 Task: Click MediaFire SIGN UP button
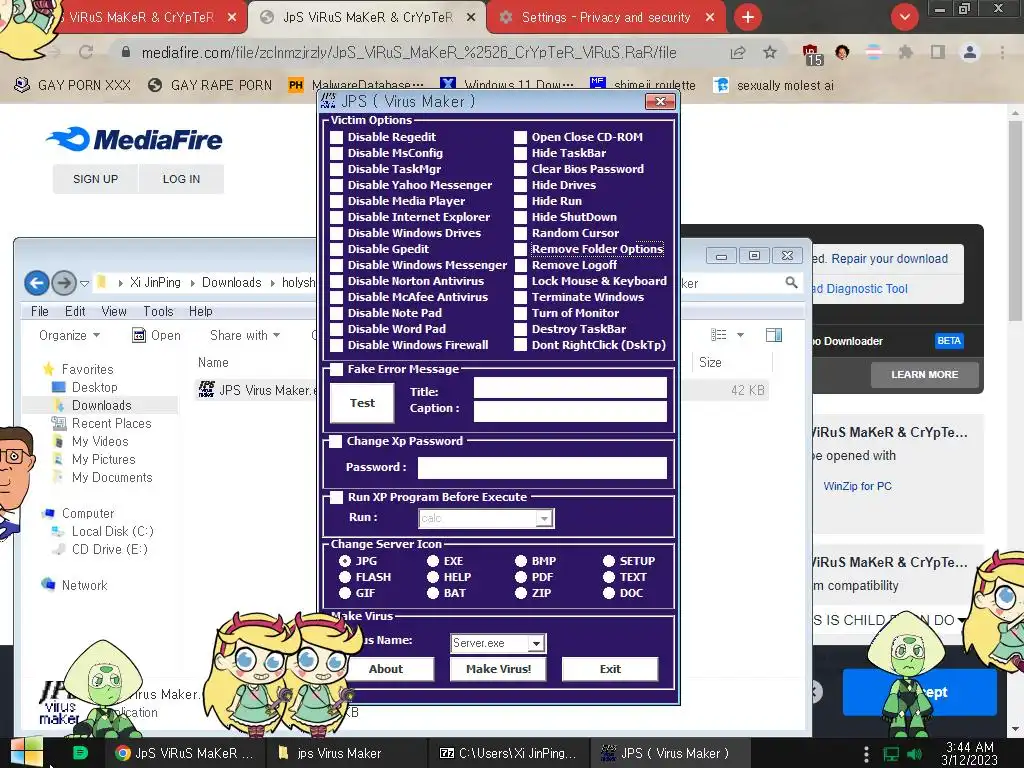(x=95, y=179)
